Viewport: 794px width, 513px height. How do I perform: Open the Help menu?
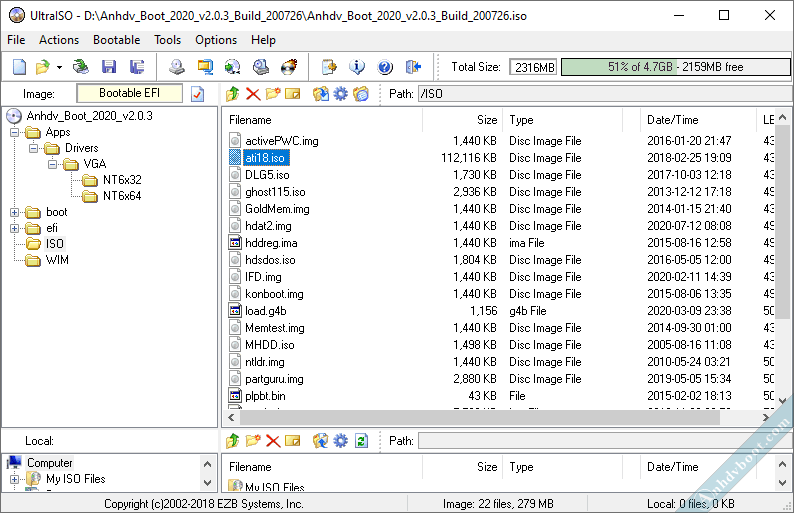pos(263,40)
